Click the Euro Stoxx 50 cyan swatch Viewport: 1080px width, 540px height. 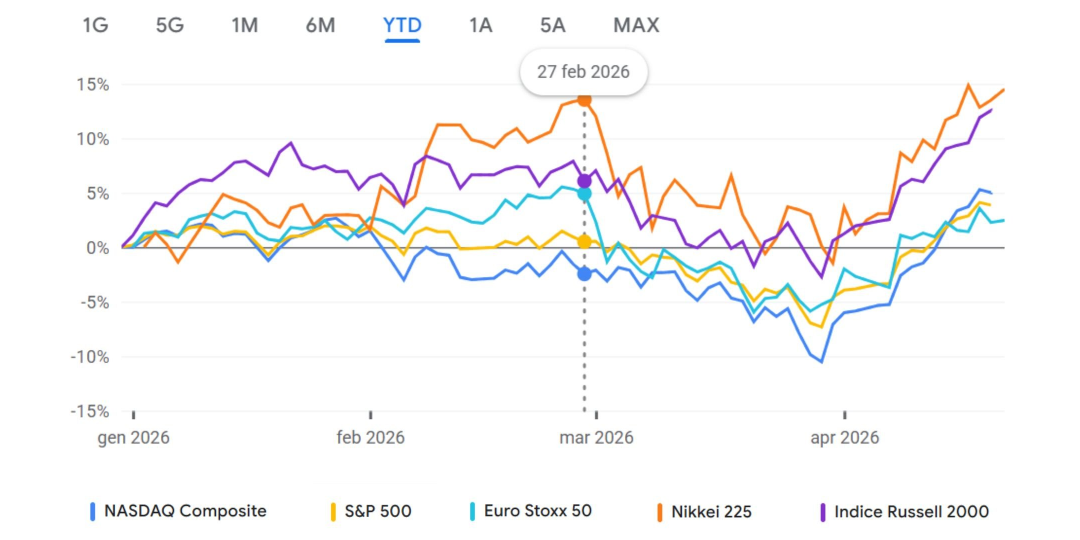[472, 512]
